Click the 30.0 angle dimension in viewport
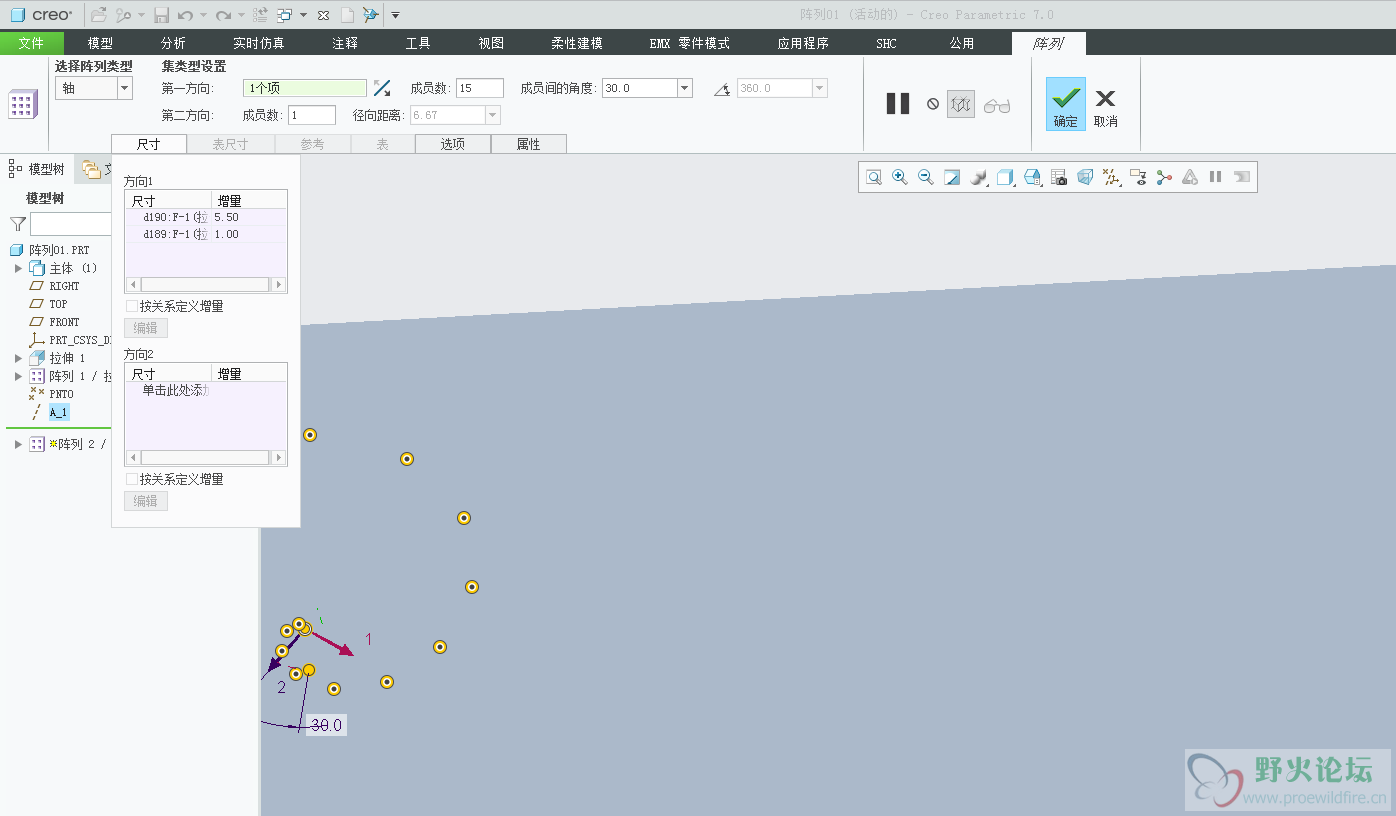The image size is (1396, 816). 326,725
